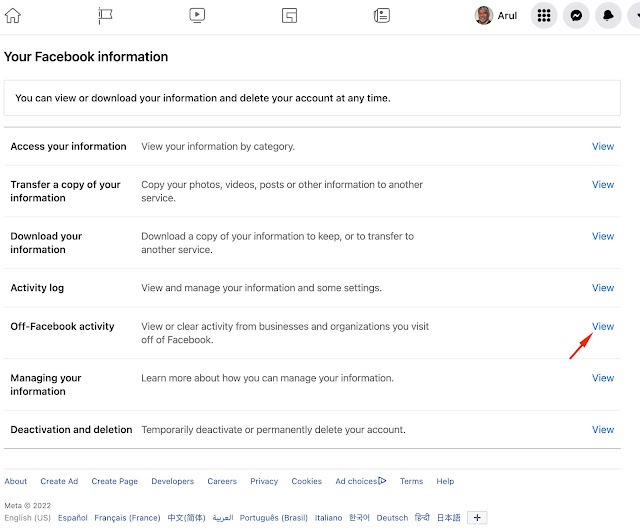This screenshot has height=531, width=640.
Task: Click the 'Off-Facebook activity' row title
Action: (62, 327)
